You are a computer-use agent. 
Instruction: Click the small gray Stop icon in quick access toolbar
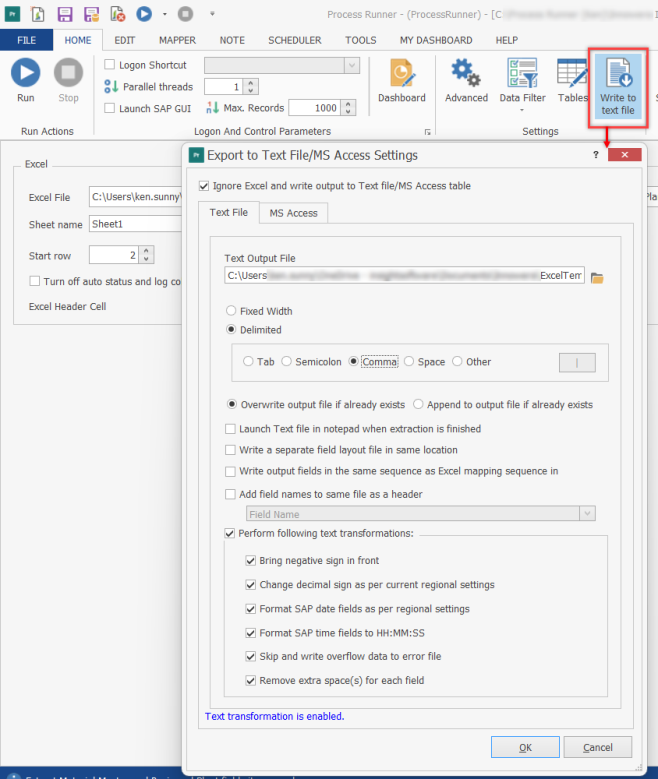(185, 14)
